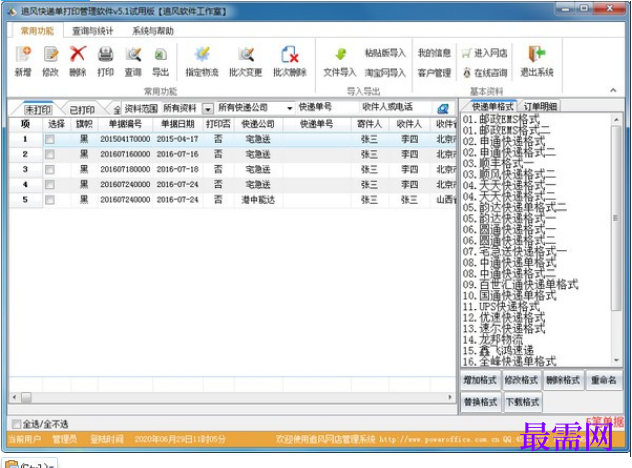The width and height of the screenshot is (632, 468).
Task: Select the 已打印 tab
Action: coord(82,109)
